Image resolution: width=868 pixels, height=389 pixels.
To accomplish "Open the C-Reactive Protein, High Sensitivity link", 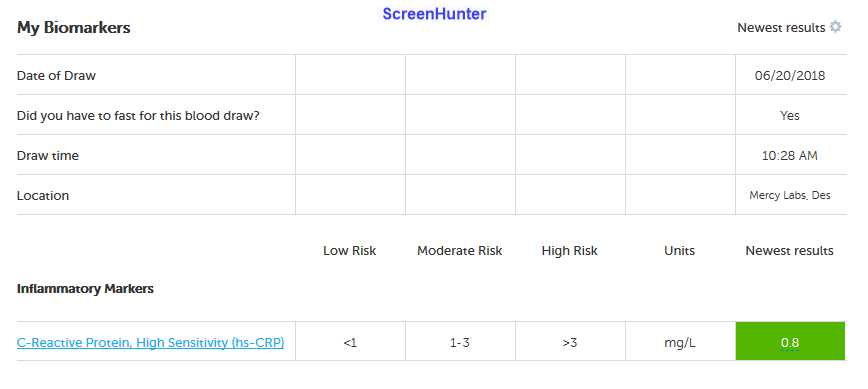I will 151,343.
